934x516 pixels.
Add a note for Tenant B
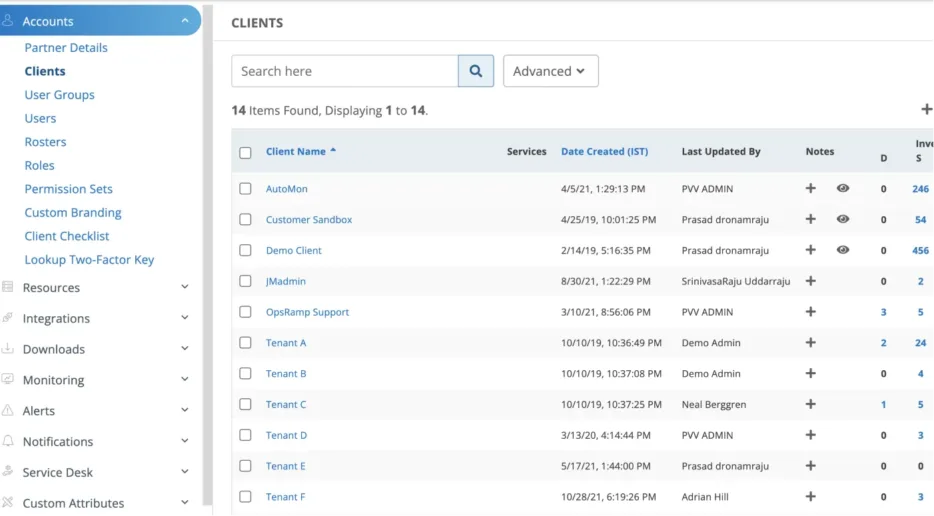[810, 374]
